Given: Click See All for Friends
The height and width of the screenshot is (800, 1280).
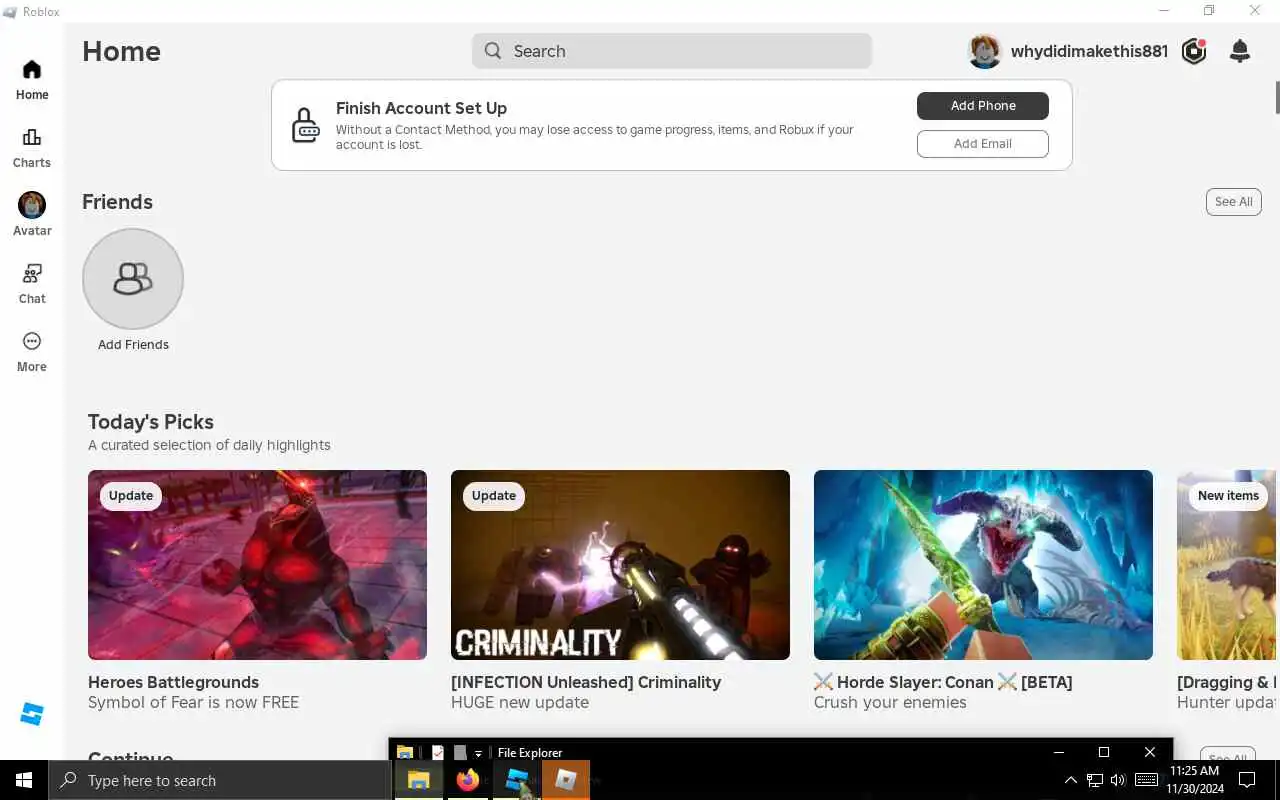Looking at the screenshot, I should [x=1233, y=202].
